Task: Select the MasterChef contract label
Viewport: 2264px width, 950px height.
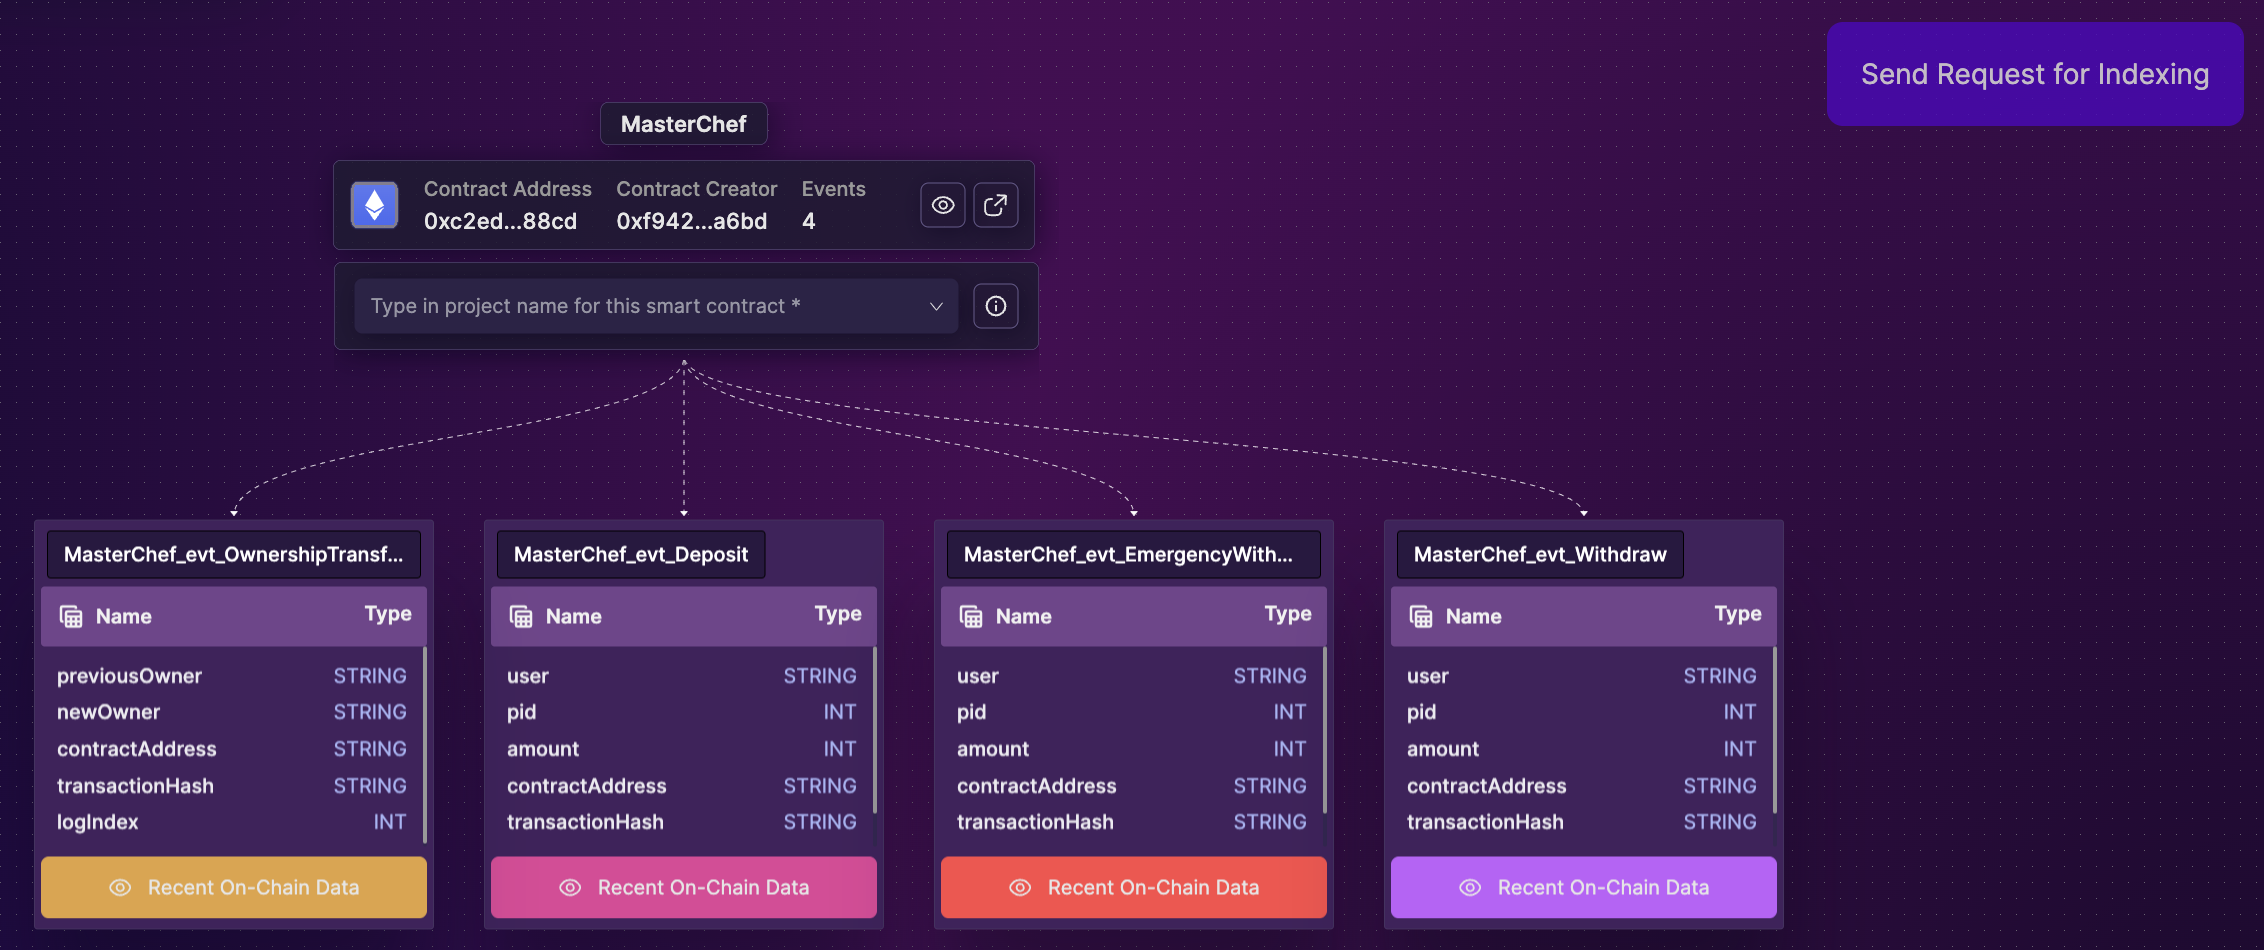Action: tap(684, 124)
